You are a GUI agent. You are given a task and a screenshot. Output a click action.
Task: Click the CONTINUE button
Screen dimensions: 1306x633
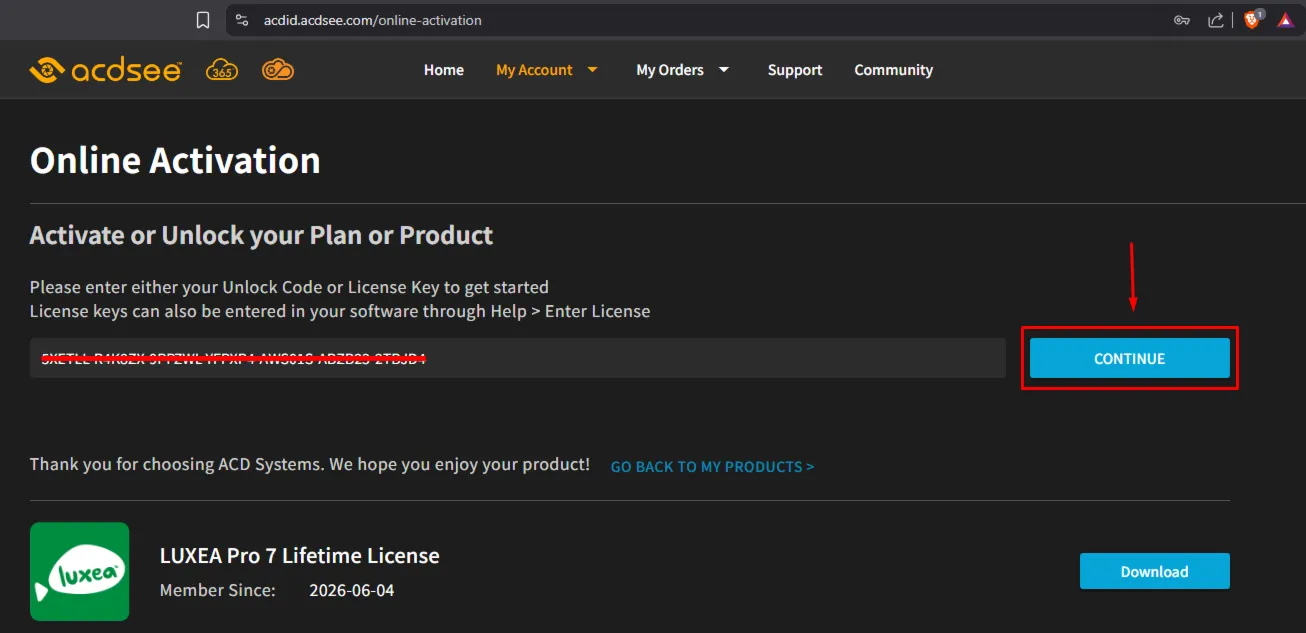(x=1130, y=358)
